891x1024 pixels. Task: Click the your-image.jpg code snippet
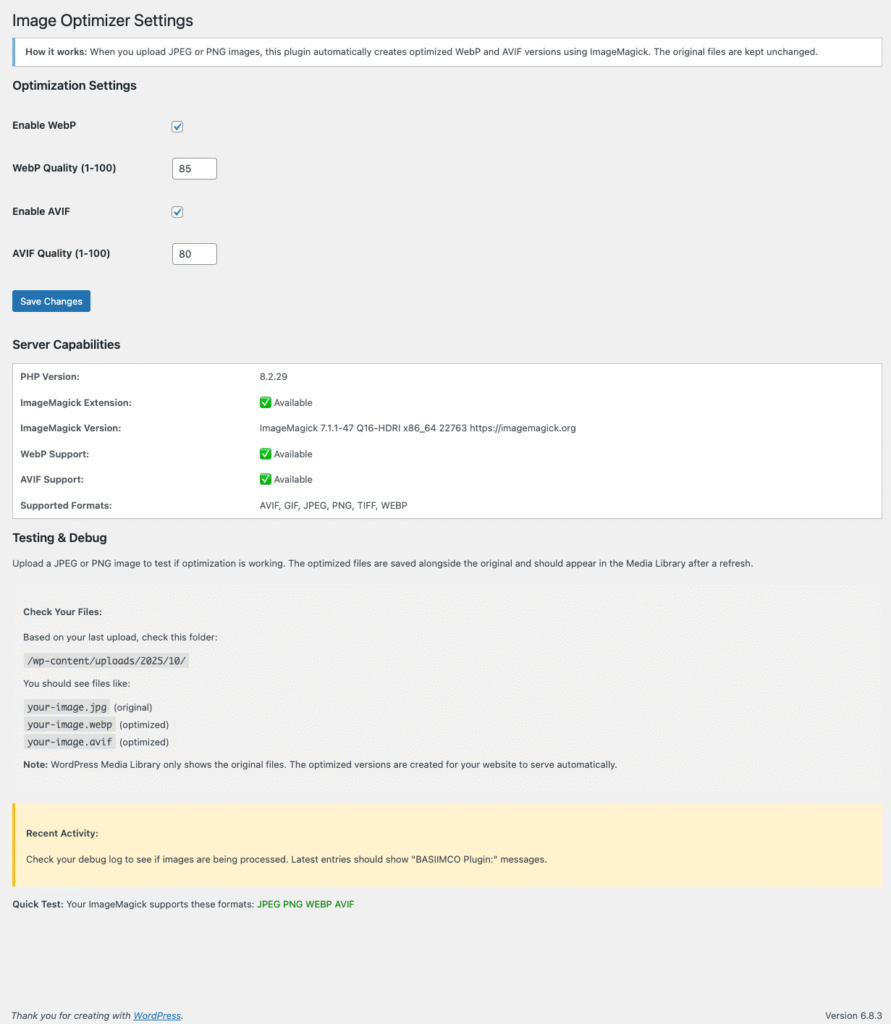(x=67, y=707)
